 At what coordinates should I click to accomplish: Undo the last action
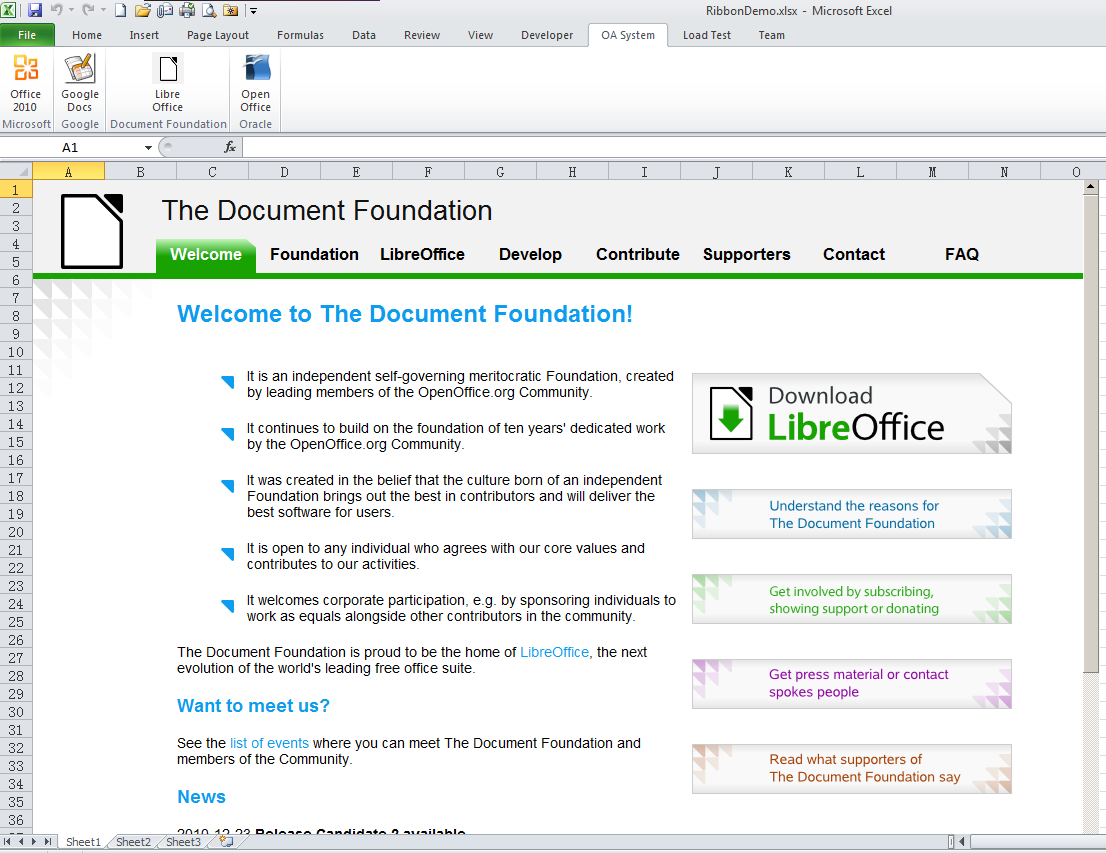tap(56, 10)
